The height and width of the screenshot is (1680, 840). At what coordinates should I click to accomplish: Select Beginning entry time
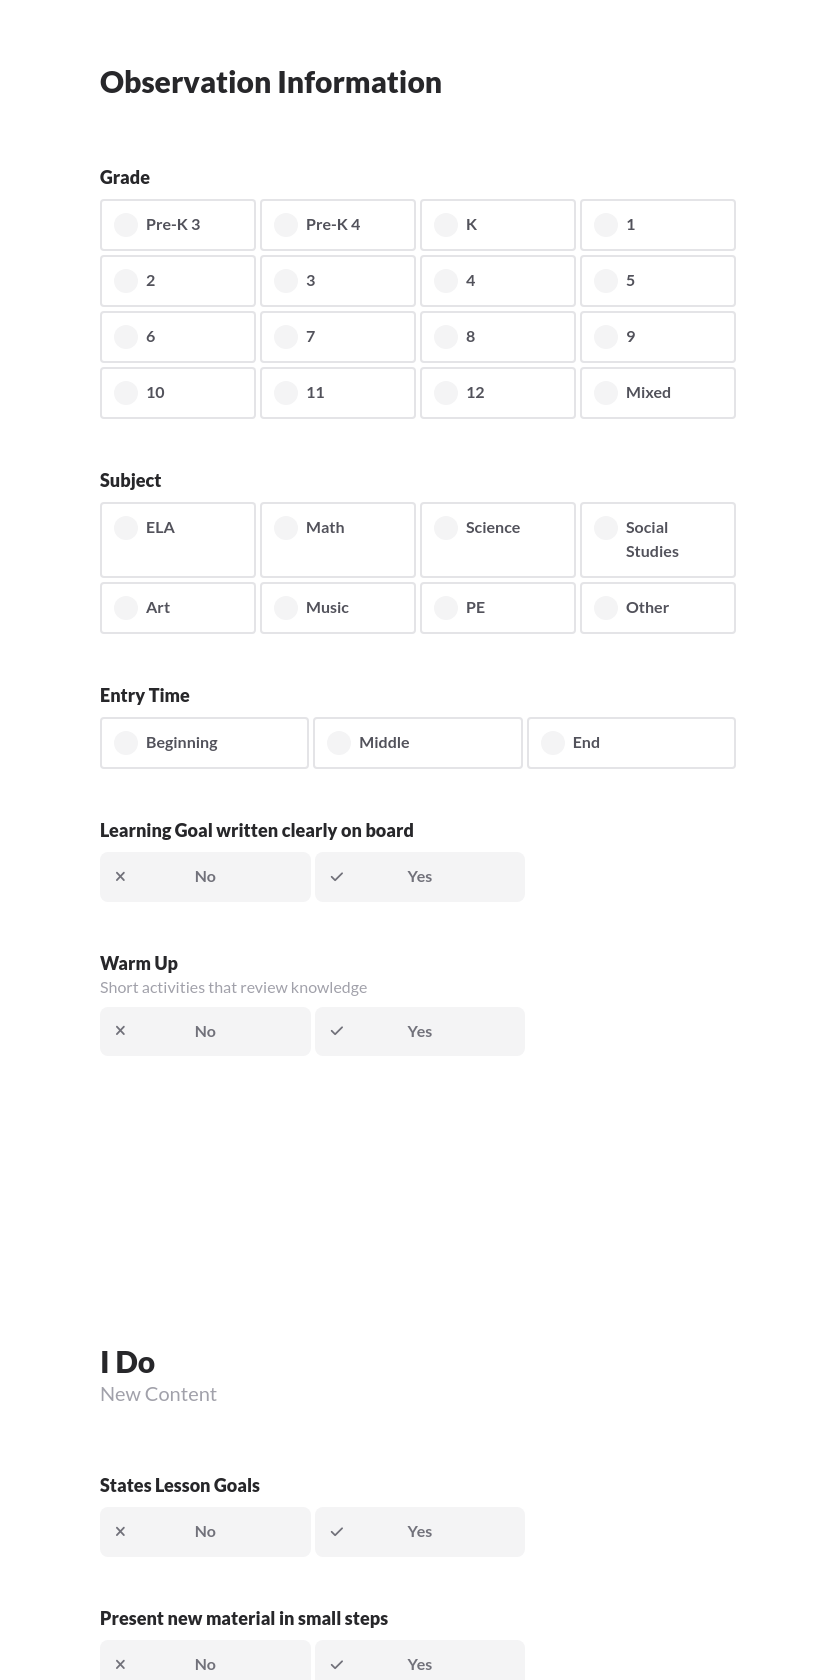(x=204, y=742)
